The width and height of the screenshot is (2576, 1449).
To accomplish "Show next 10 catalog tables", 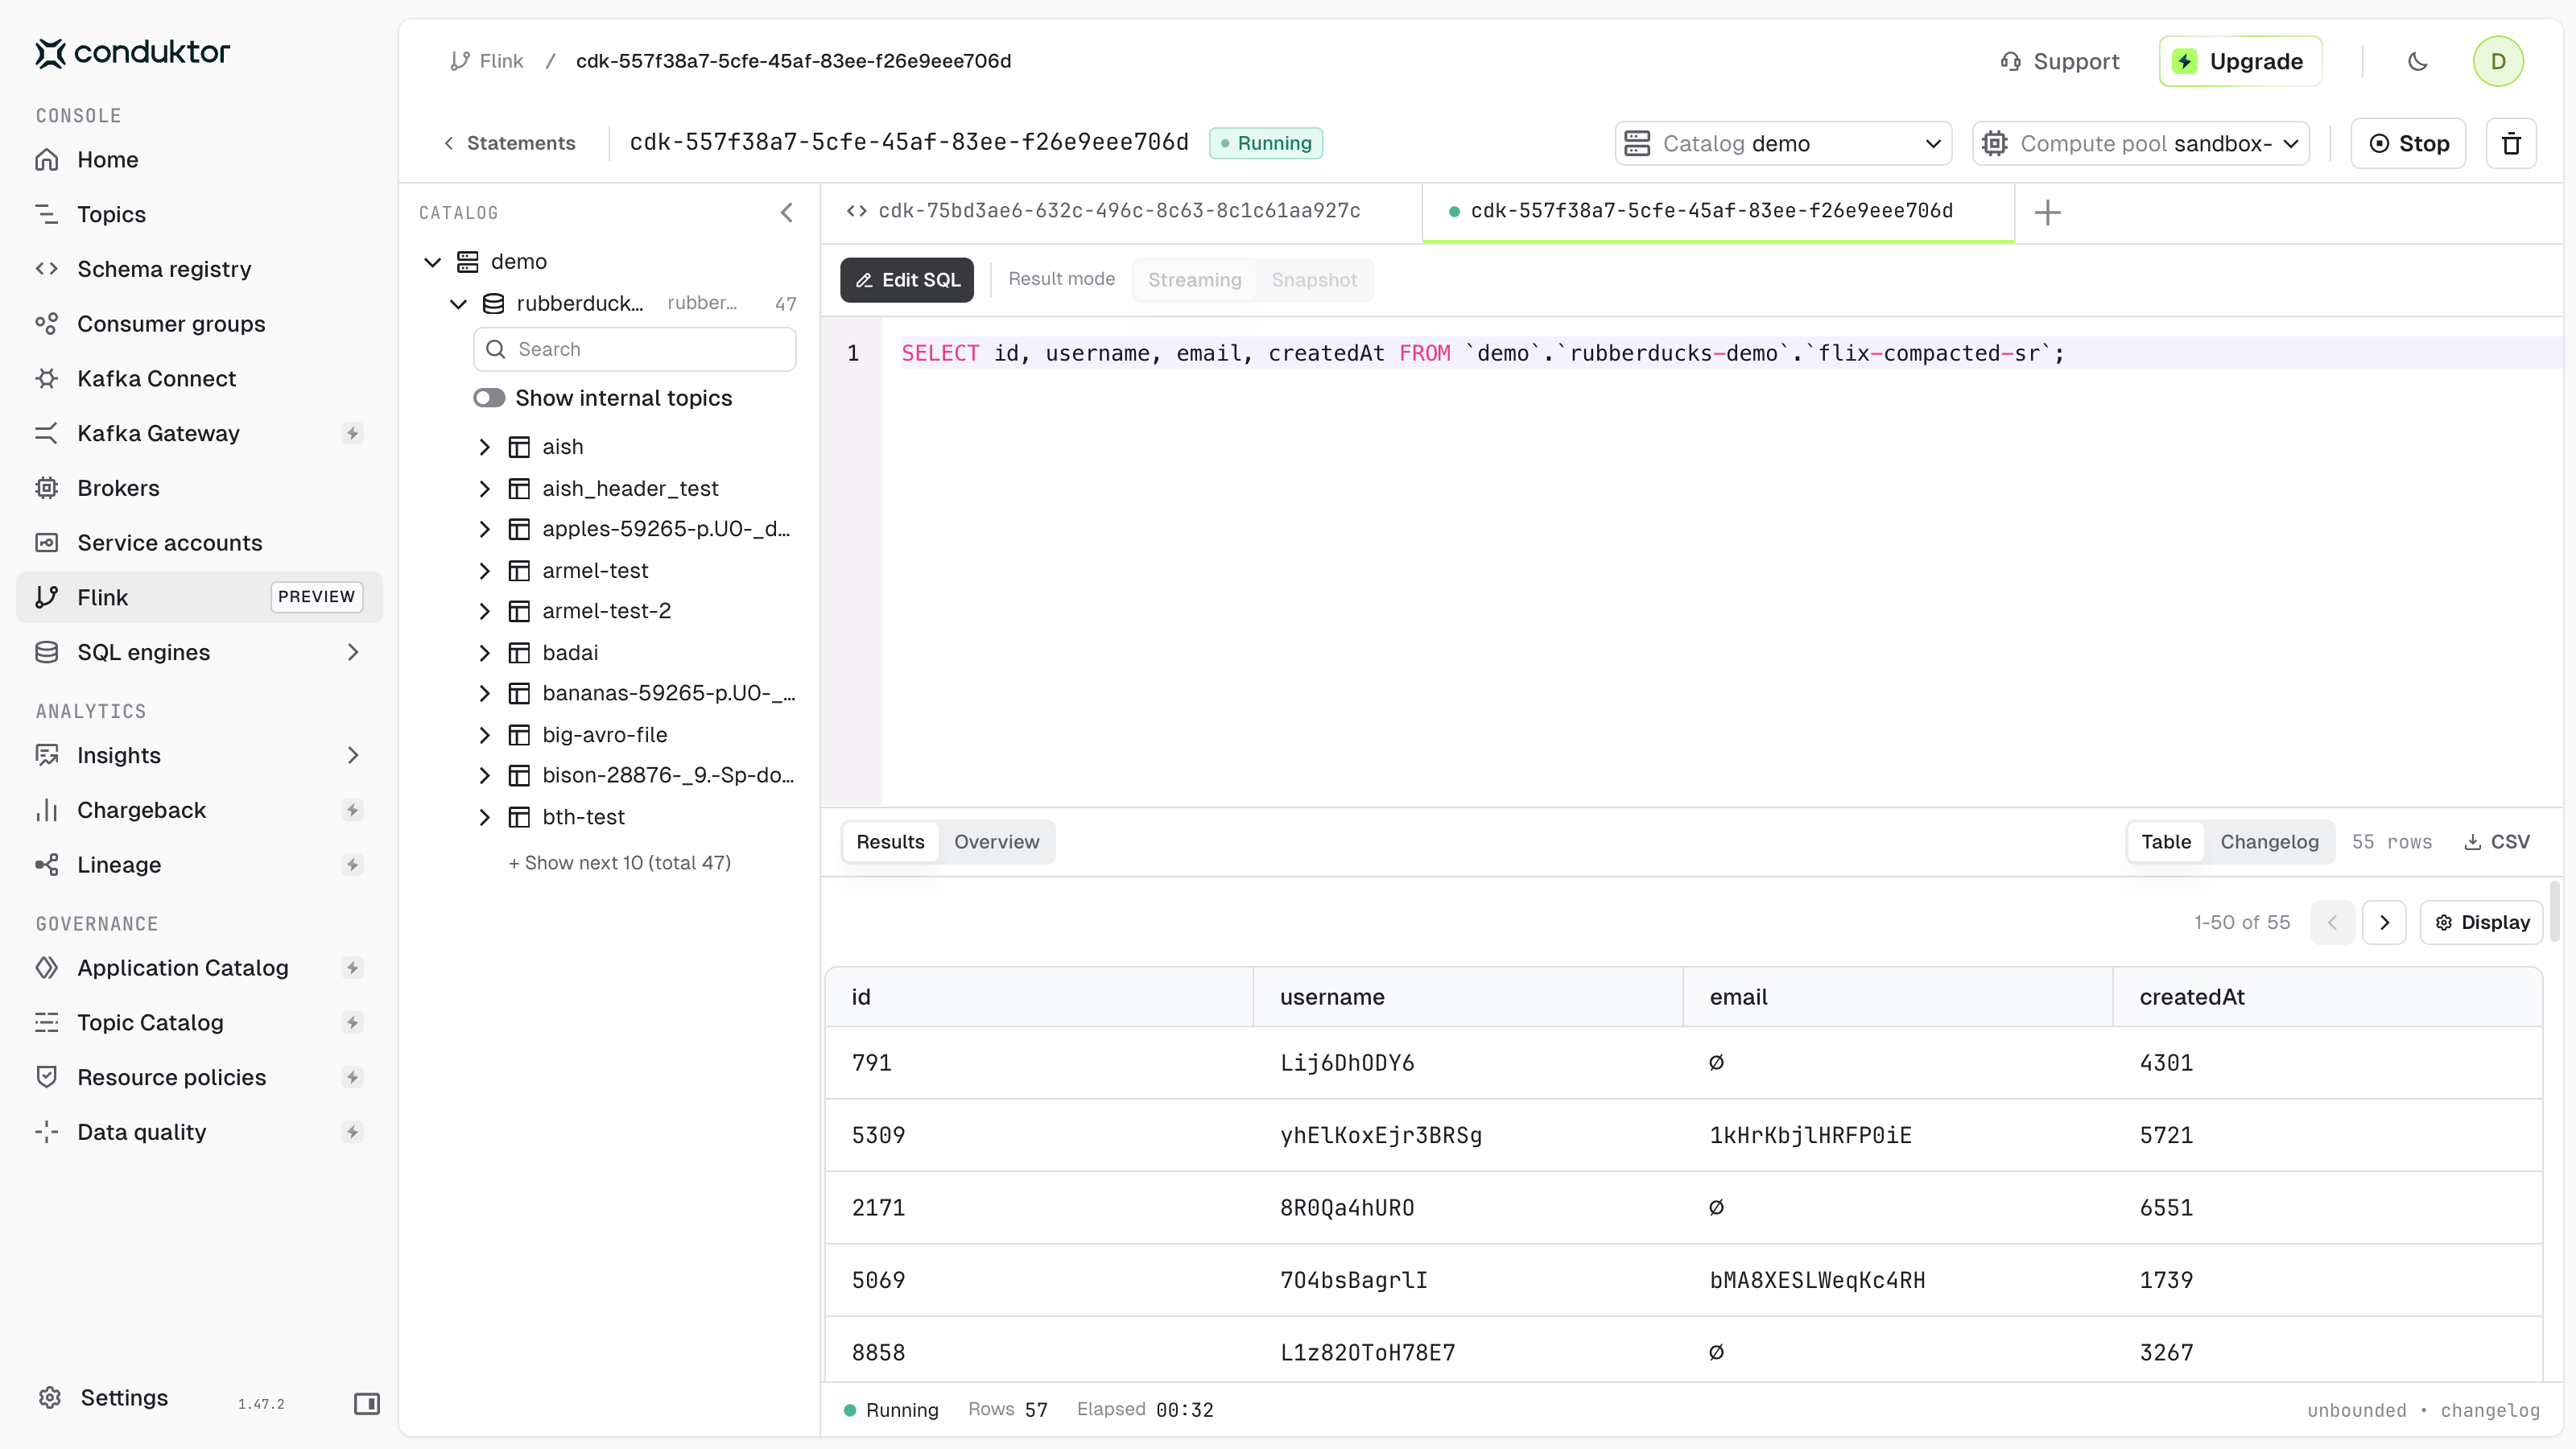I will point(619,863).
